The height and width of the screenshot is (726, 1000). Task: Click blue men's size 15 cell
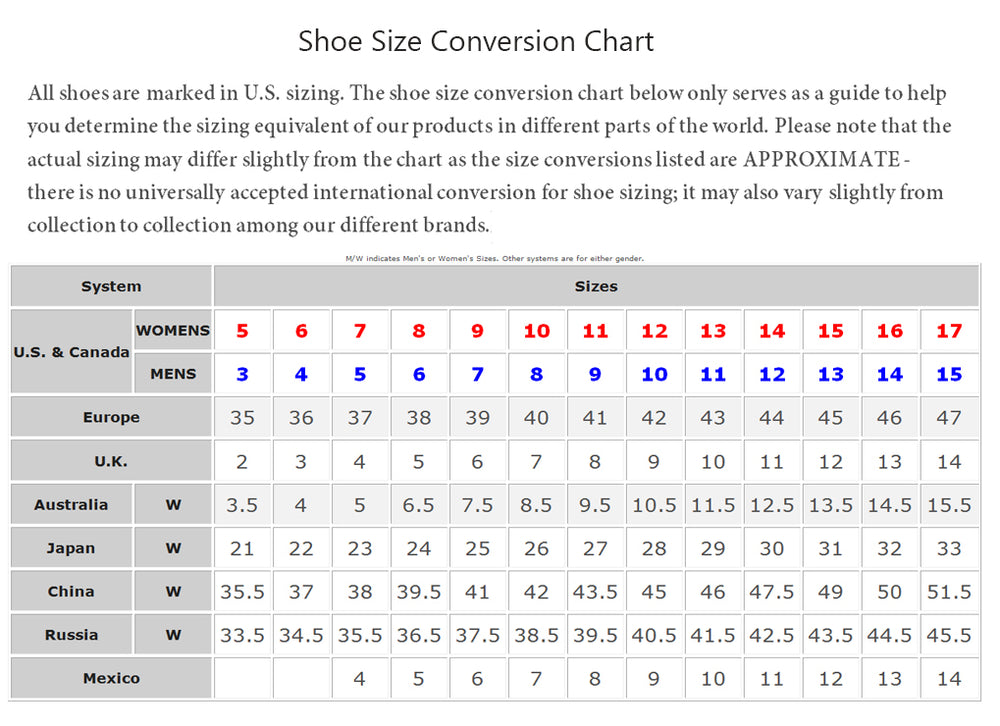click(x=949, y=374)
